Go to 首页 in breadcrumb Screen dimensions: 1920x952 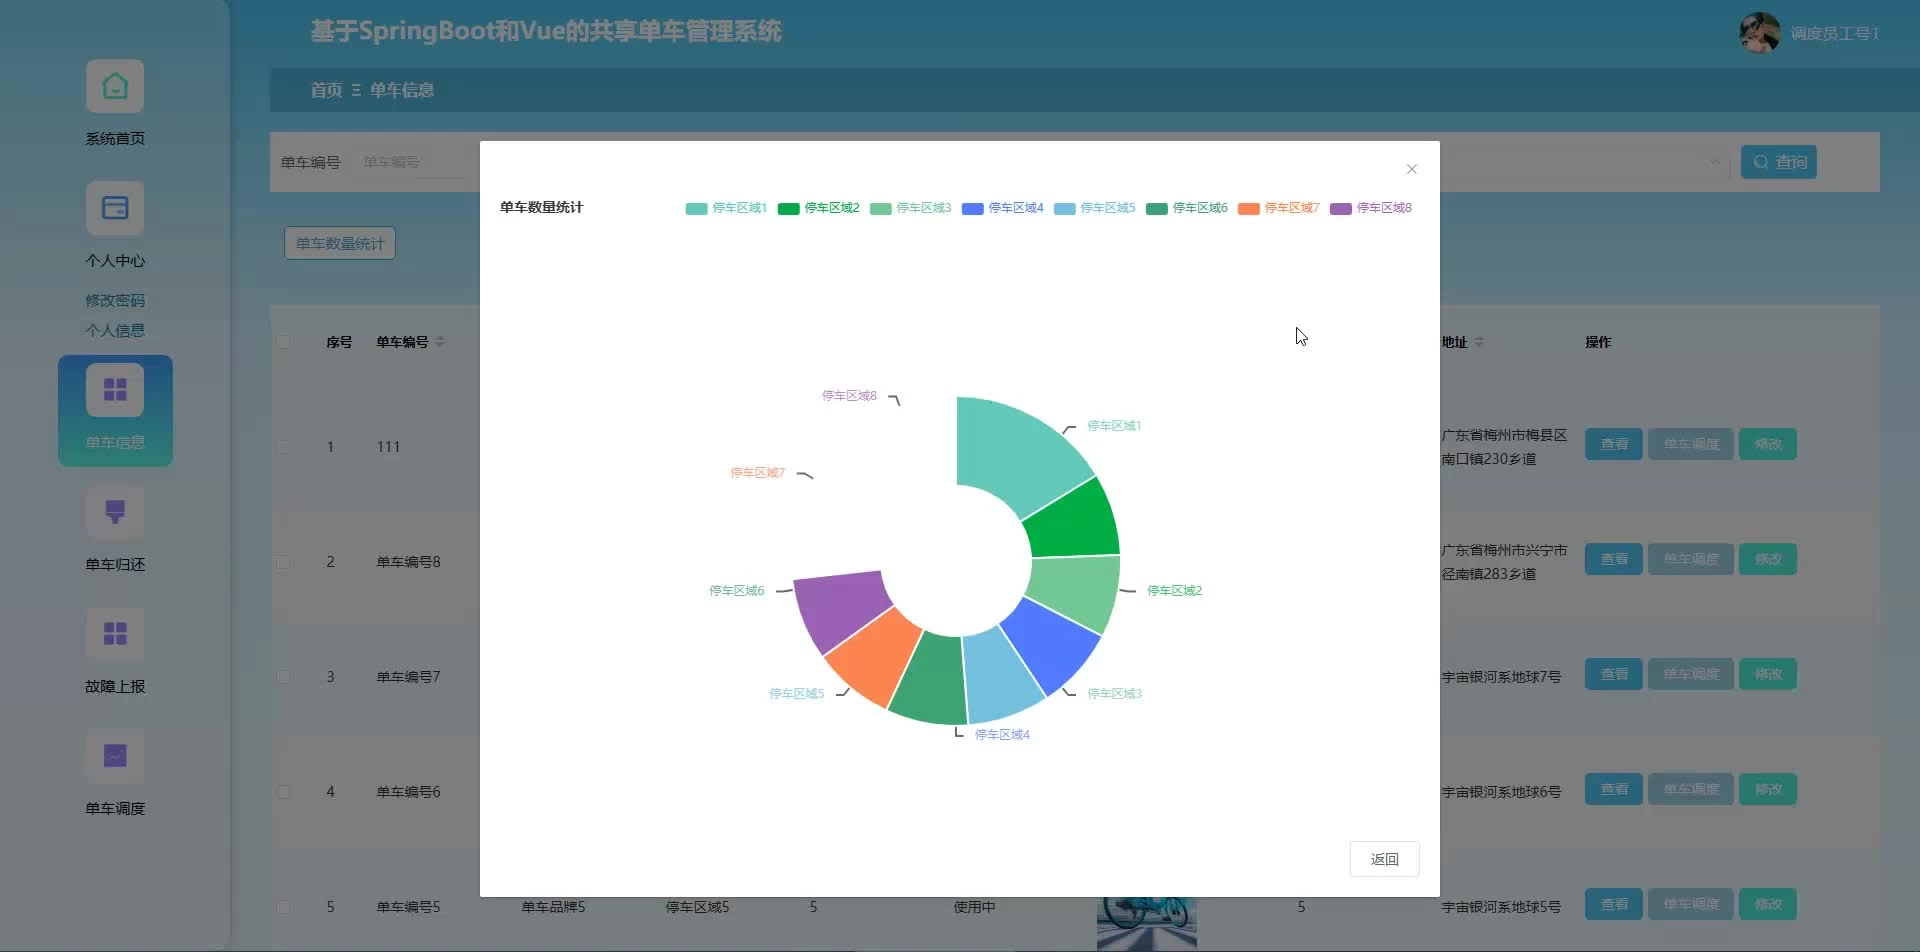326,90
